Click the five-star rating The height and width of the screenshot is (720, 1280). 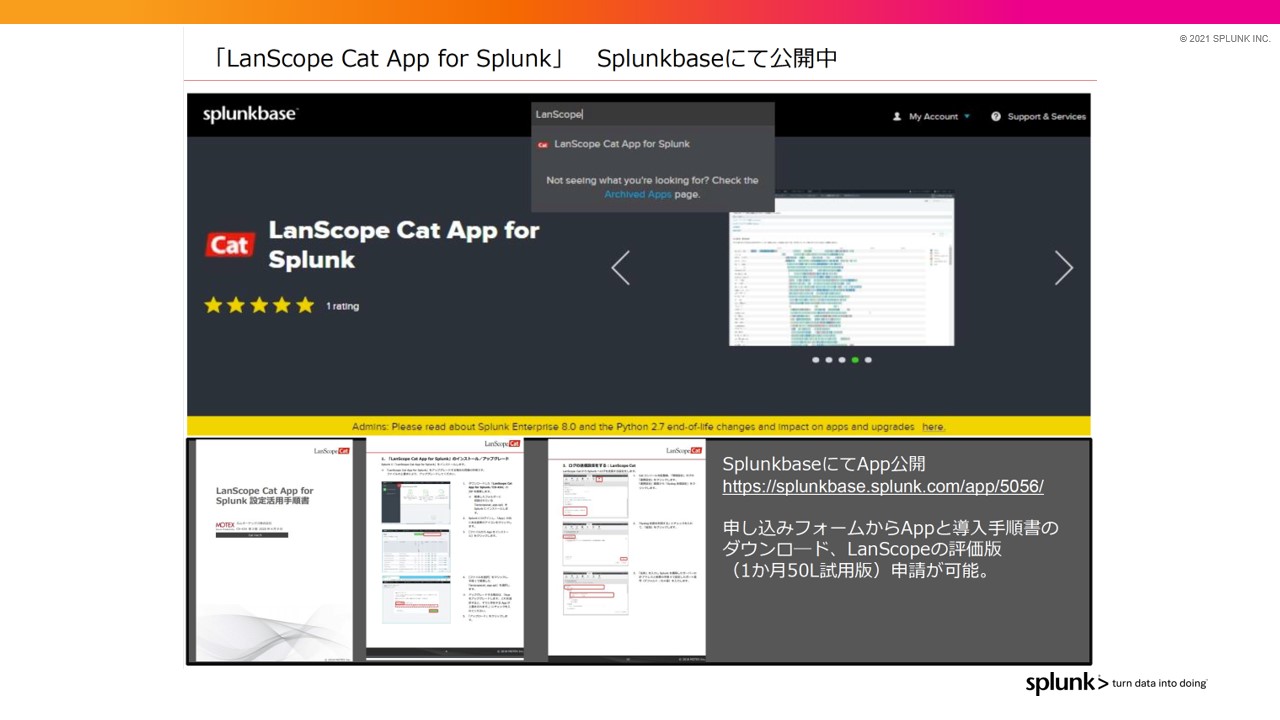click(x=259, y=305)
